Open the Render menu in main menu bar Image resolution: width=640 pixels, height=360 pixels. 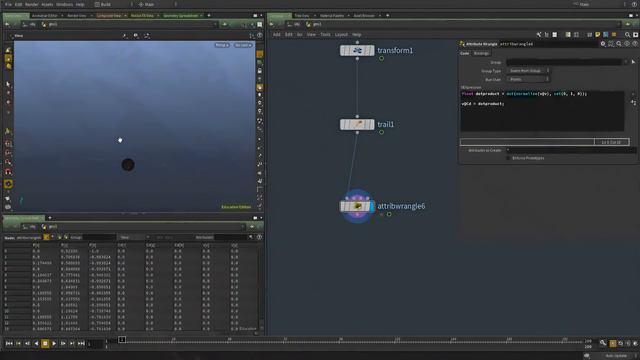click(31, 4)
